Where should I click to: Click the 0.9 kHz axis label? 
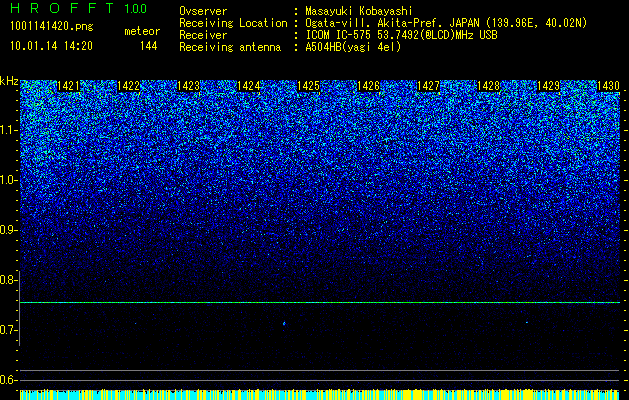(9, 230)
